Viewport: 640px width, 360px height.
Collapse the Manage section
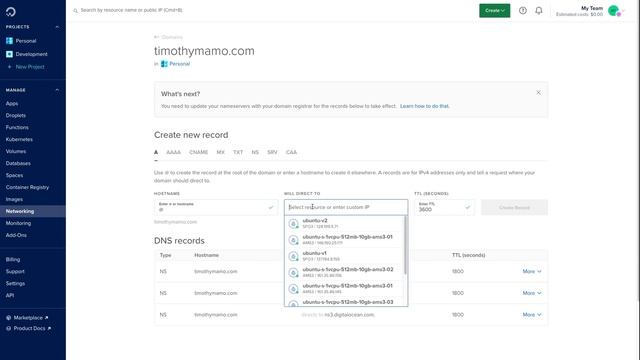57,90
